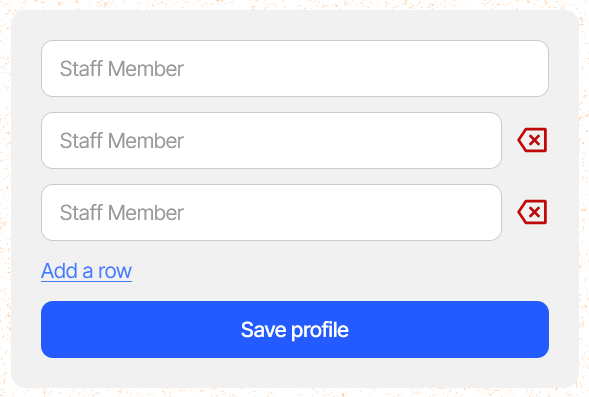Clear the middle row using its red X icon
Image resolution: width=589 pixels, height=397 pixels.
532,140
